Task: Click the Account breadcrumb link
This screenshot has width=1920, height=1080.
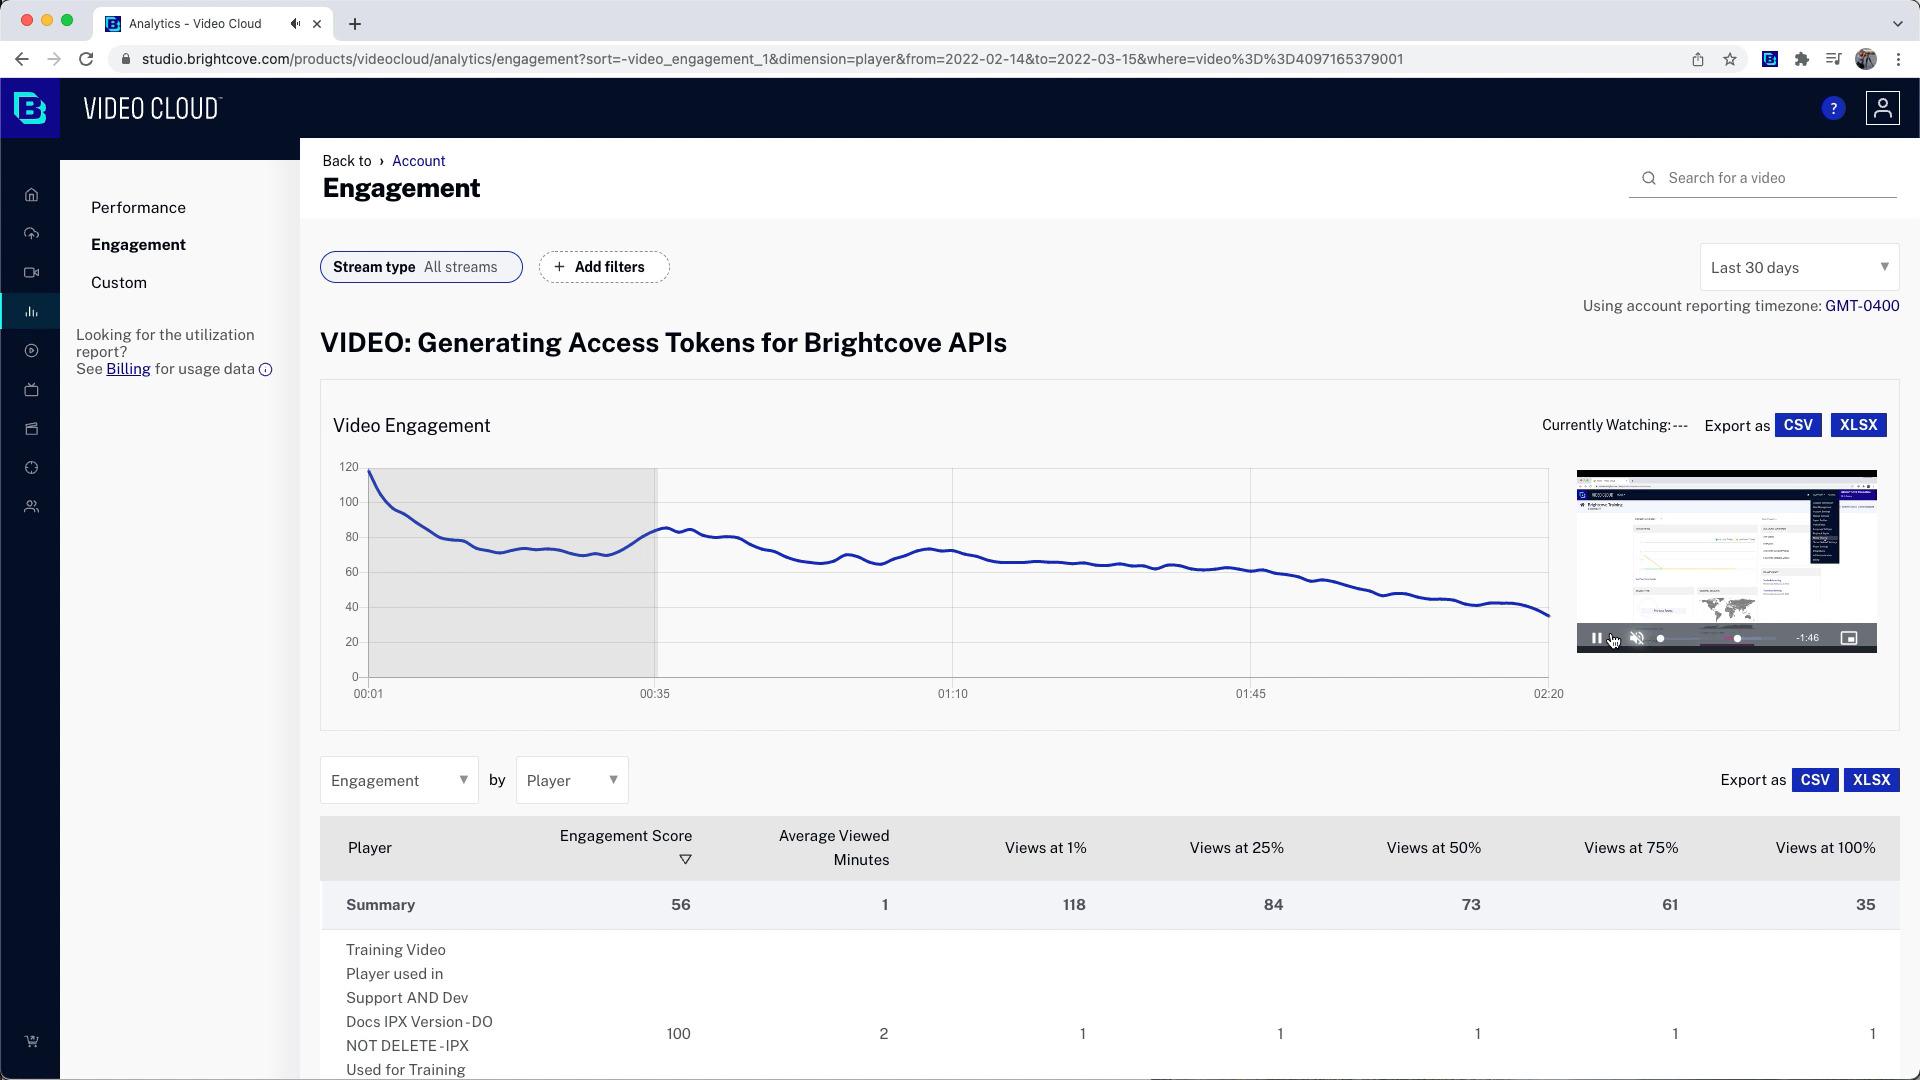Action: (418, 161)
